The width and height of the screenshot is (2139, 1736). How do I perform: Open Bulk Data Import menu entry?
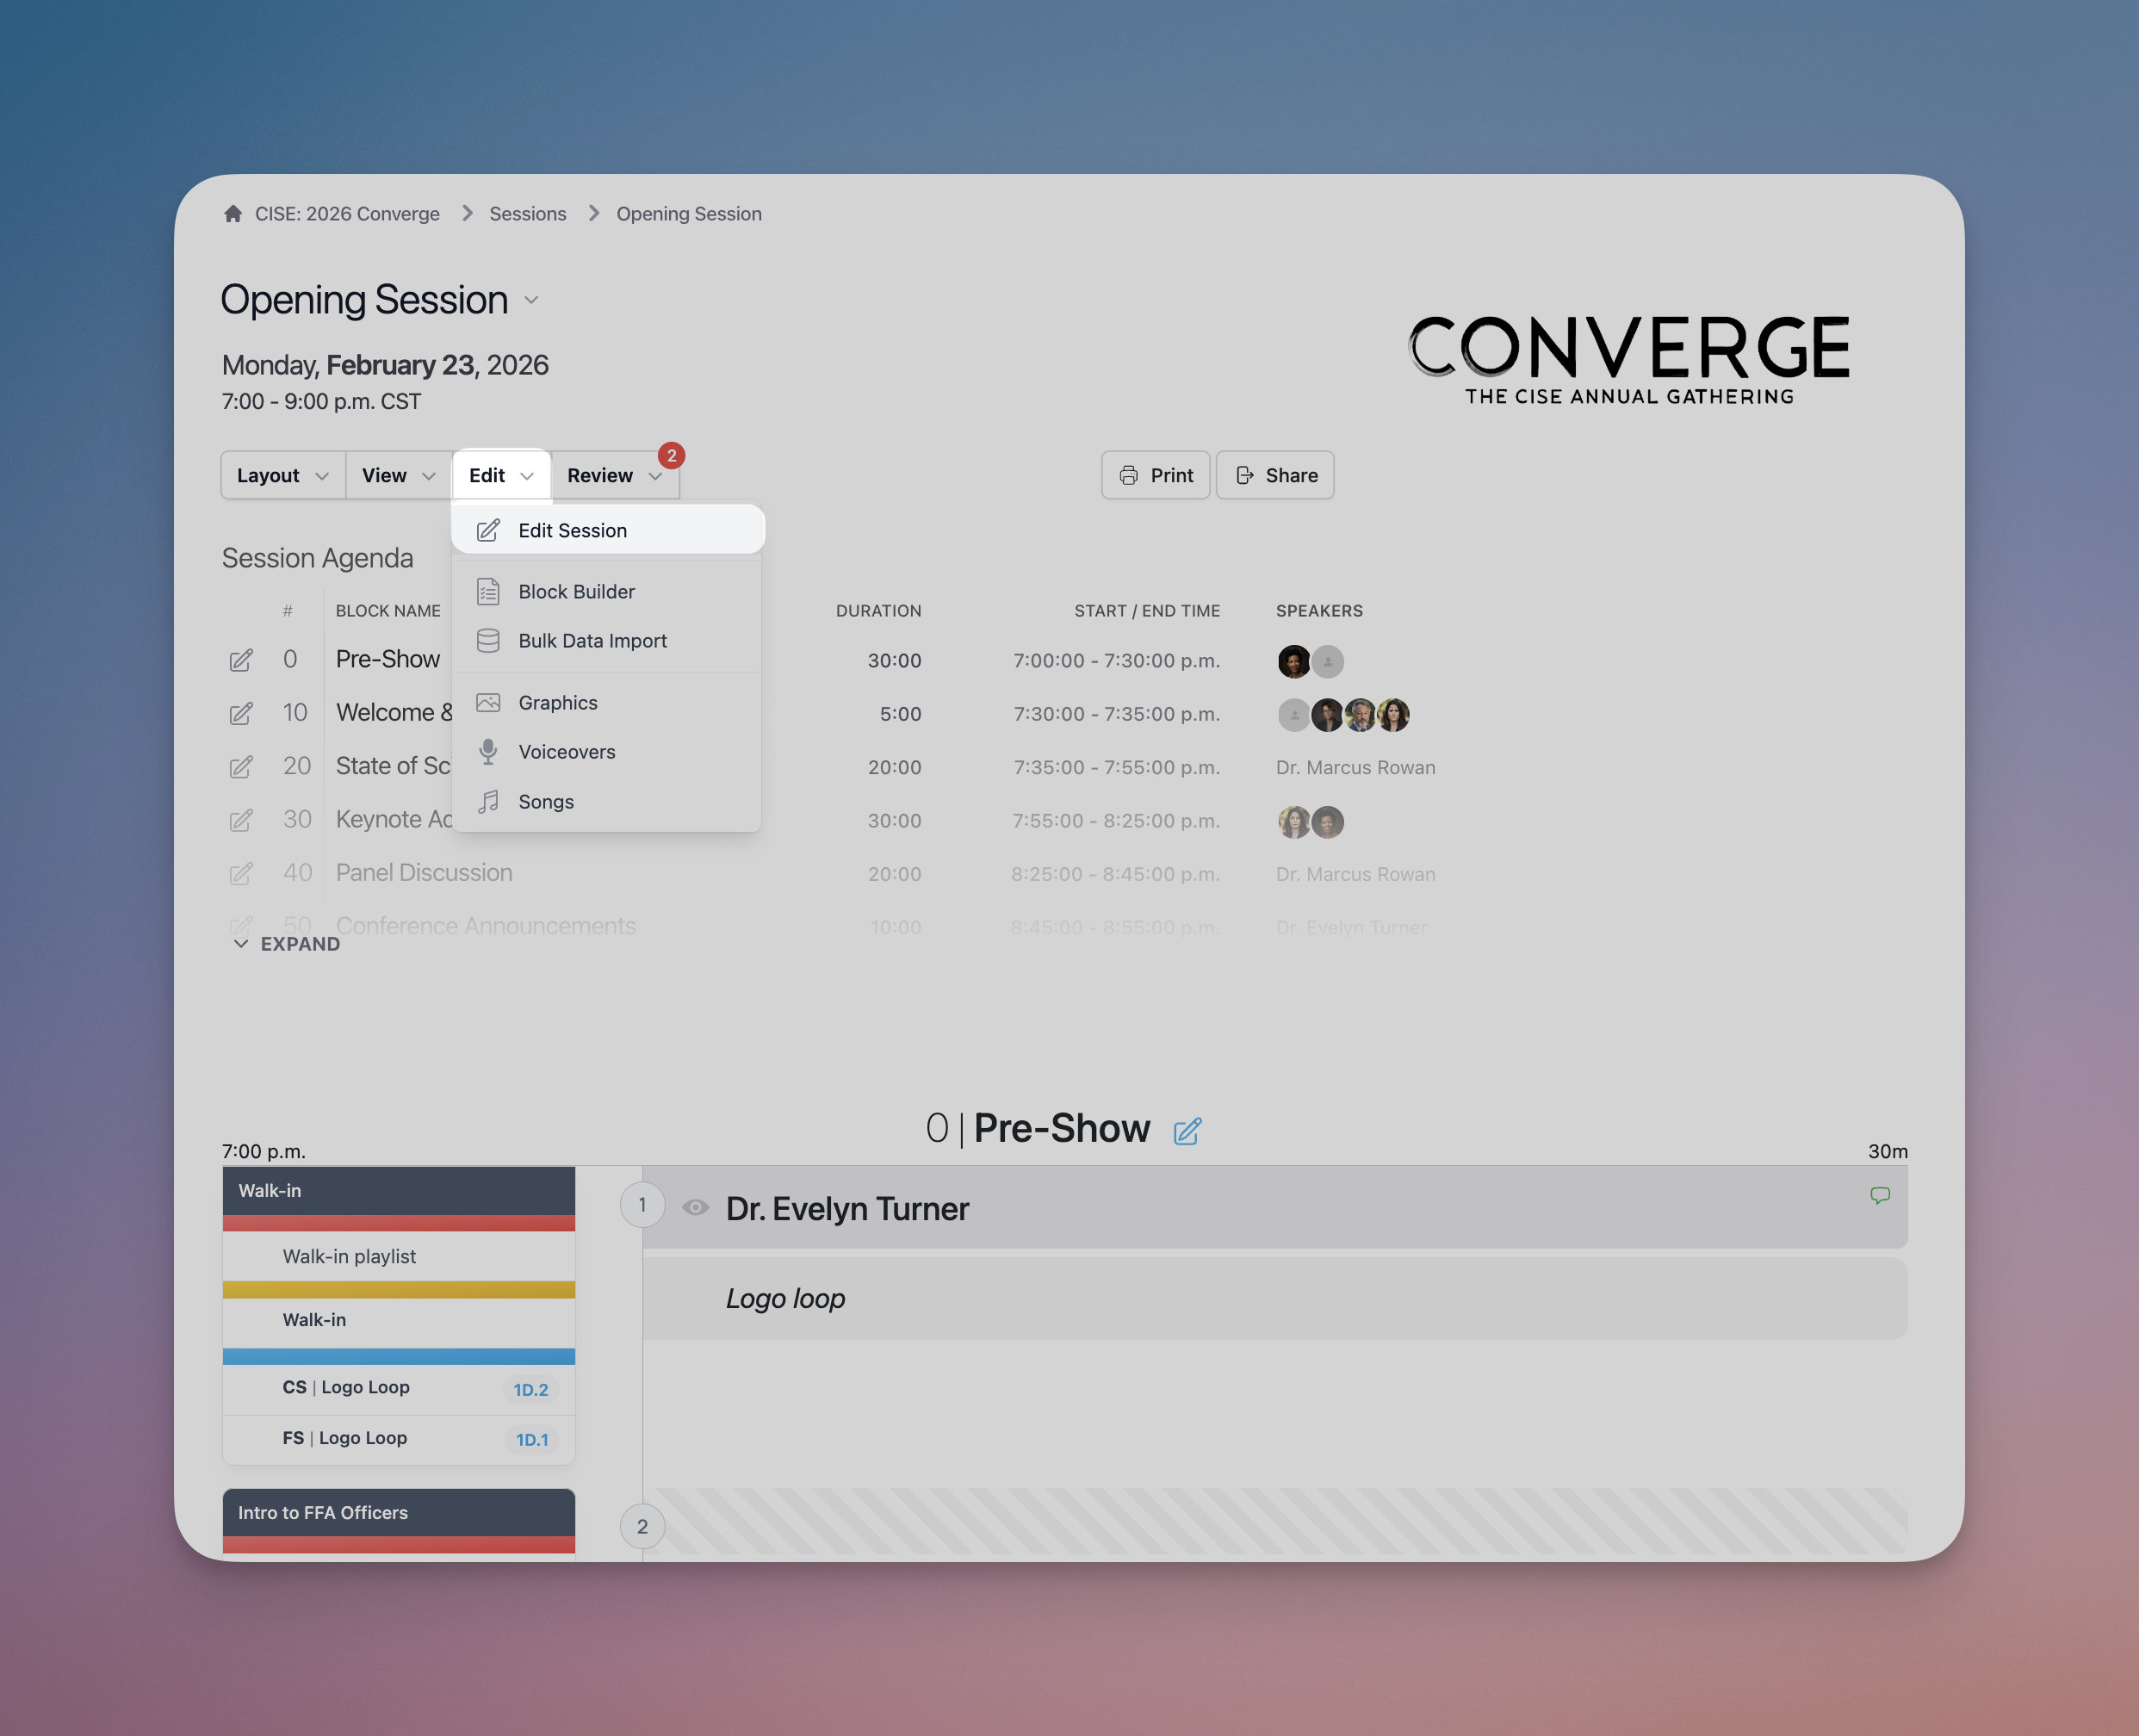[x=592, y=641]
